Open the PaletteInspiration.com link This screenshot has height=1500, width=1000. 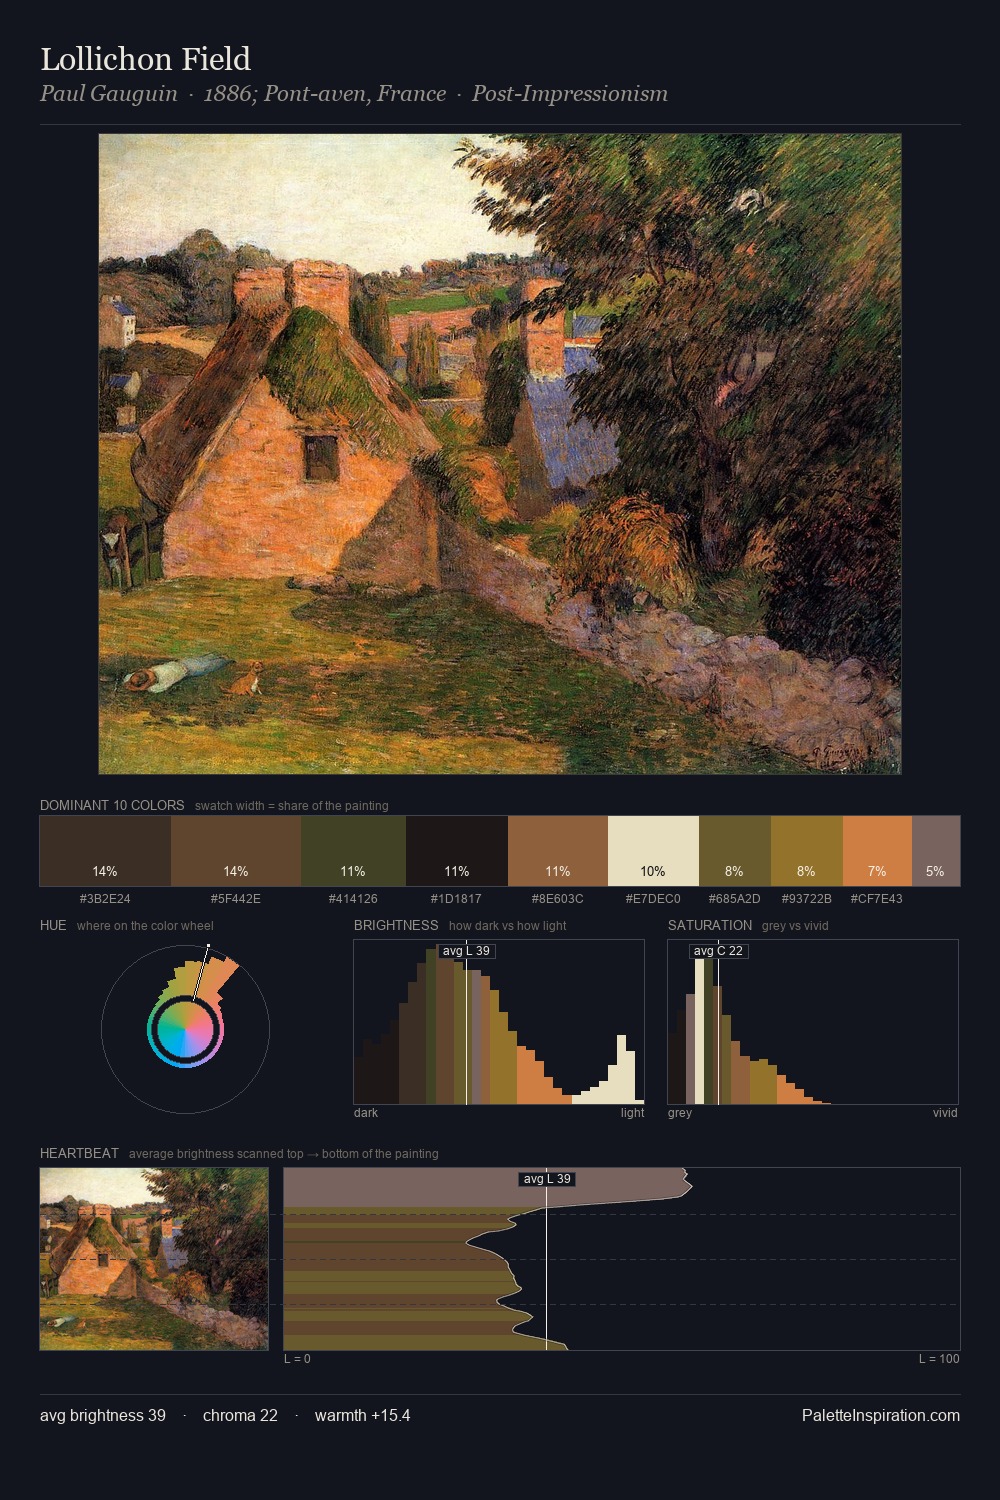click(881, 1415)
